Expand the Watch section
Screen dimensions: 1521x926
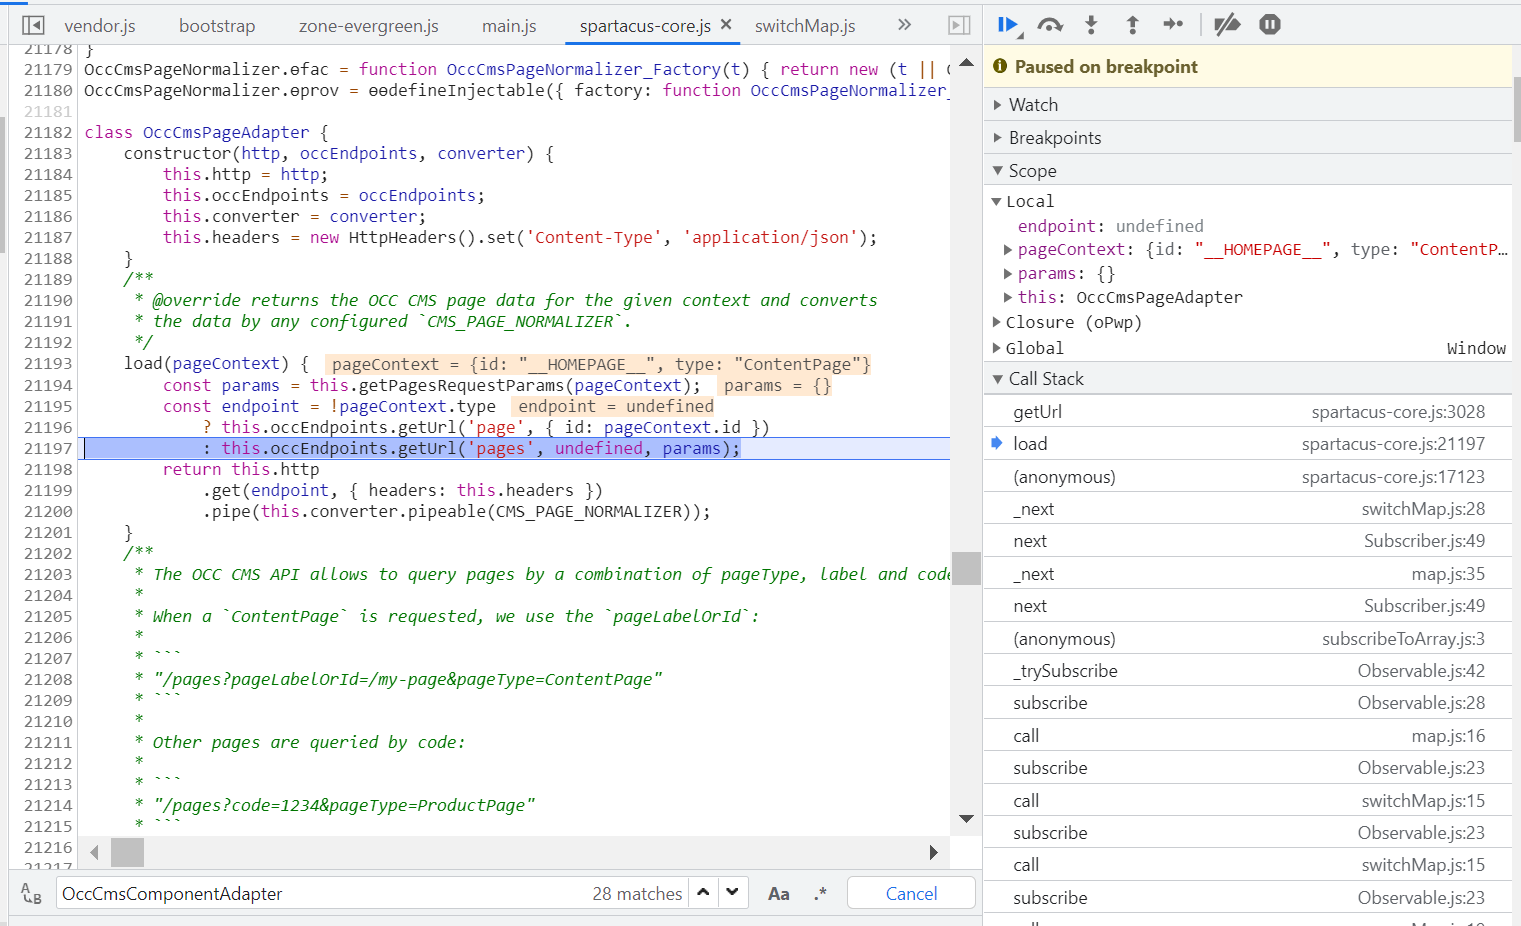1248,105
